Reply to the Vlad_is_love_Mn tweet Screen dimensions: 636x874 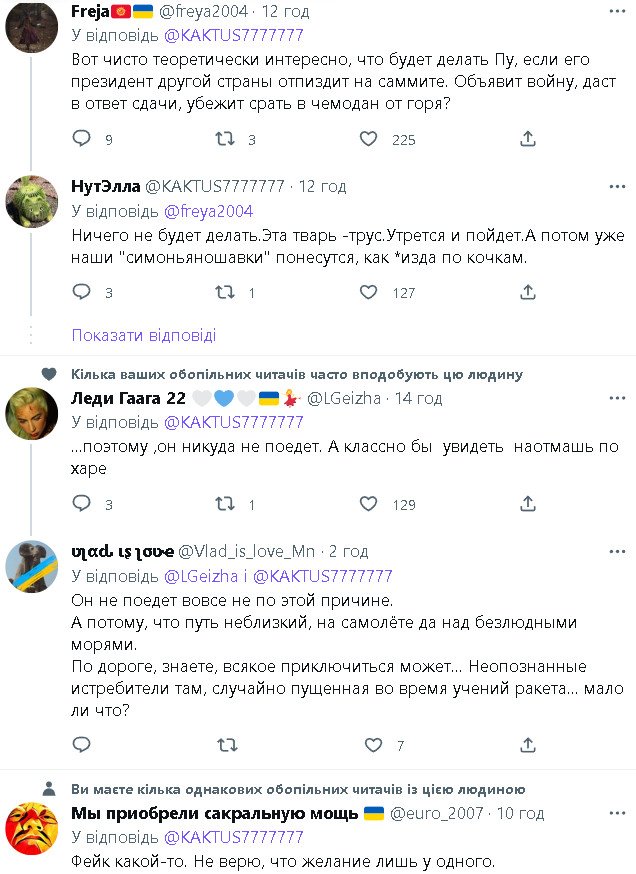82,745
